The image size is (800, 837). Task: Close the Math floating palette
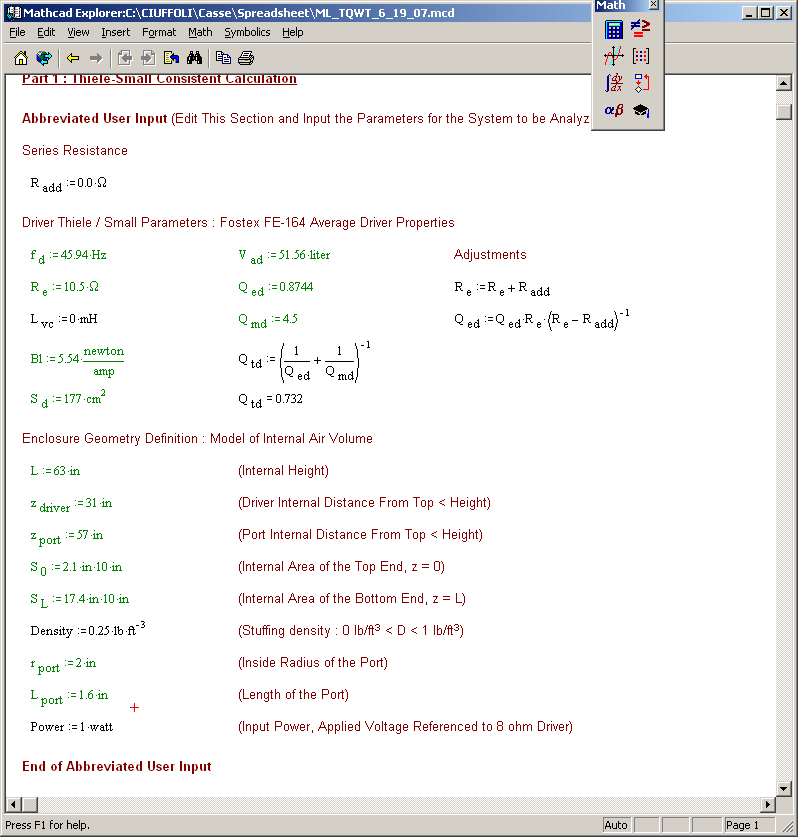point(653,5)
